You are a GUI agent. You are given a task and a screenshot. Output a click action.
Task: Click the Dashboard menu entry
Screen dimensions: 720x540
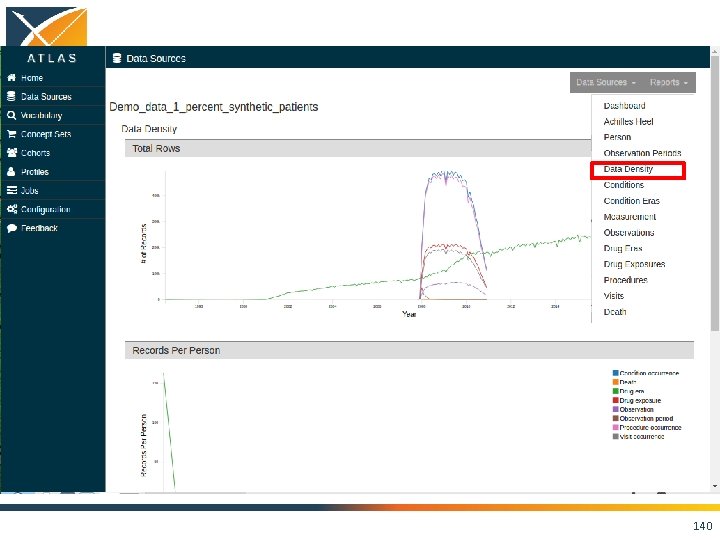624,106
